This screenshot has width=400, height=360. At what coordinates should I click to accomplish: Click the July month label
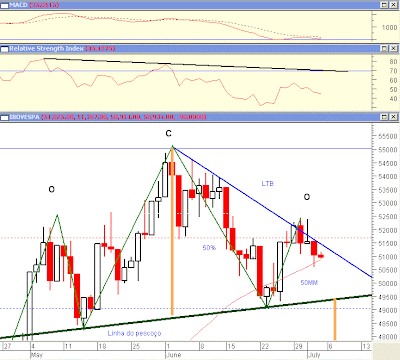[x=314, y=355]
